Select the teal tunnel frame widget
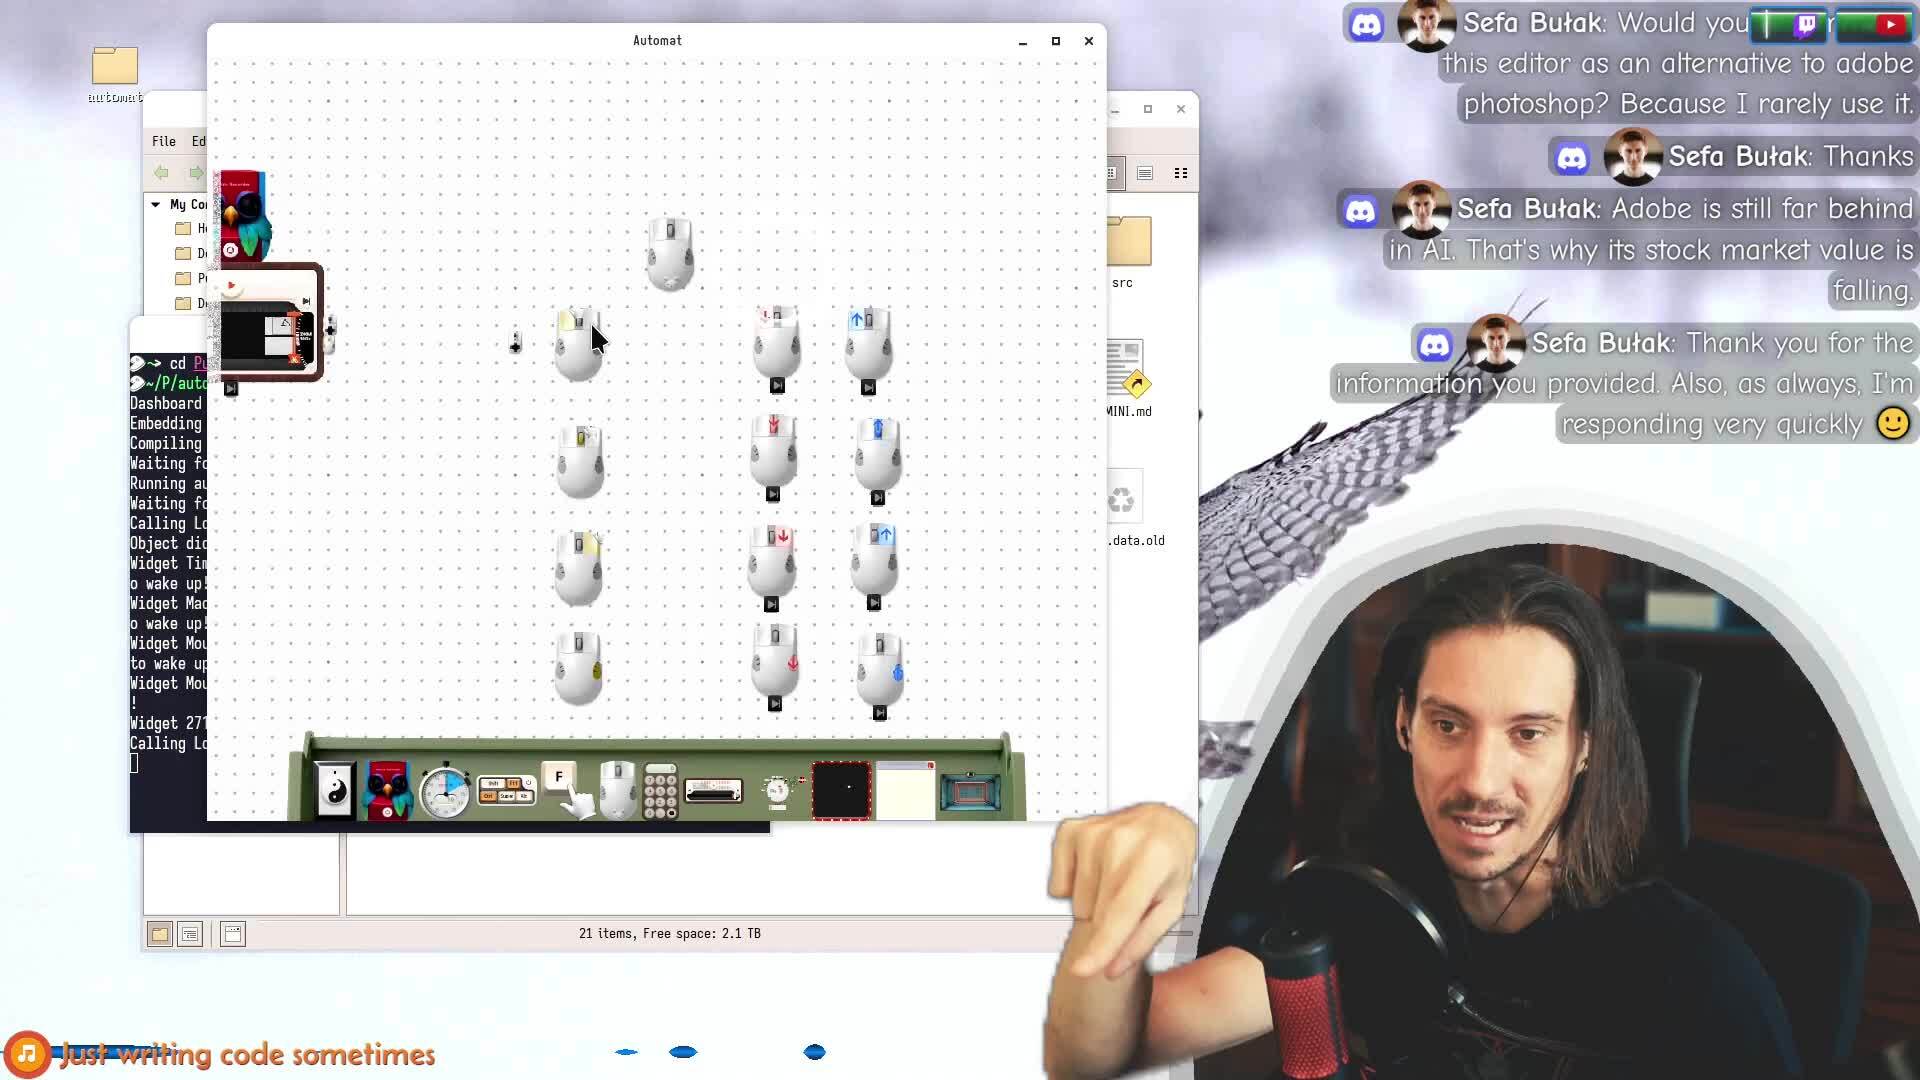Viewport: 1920px width, 1080px height. coord(970,792)
